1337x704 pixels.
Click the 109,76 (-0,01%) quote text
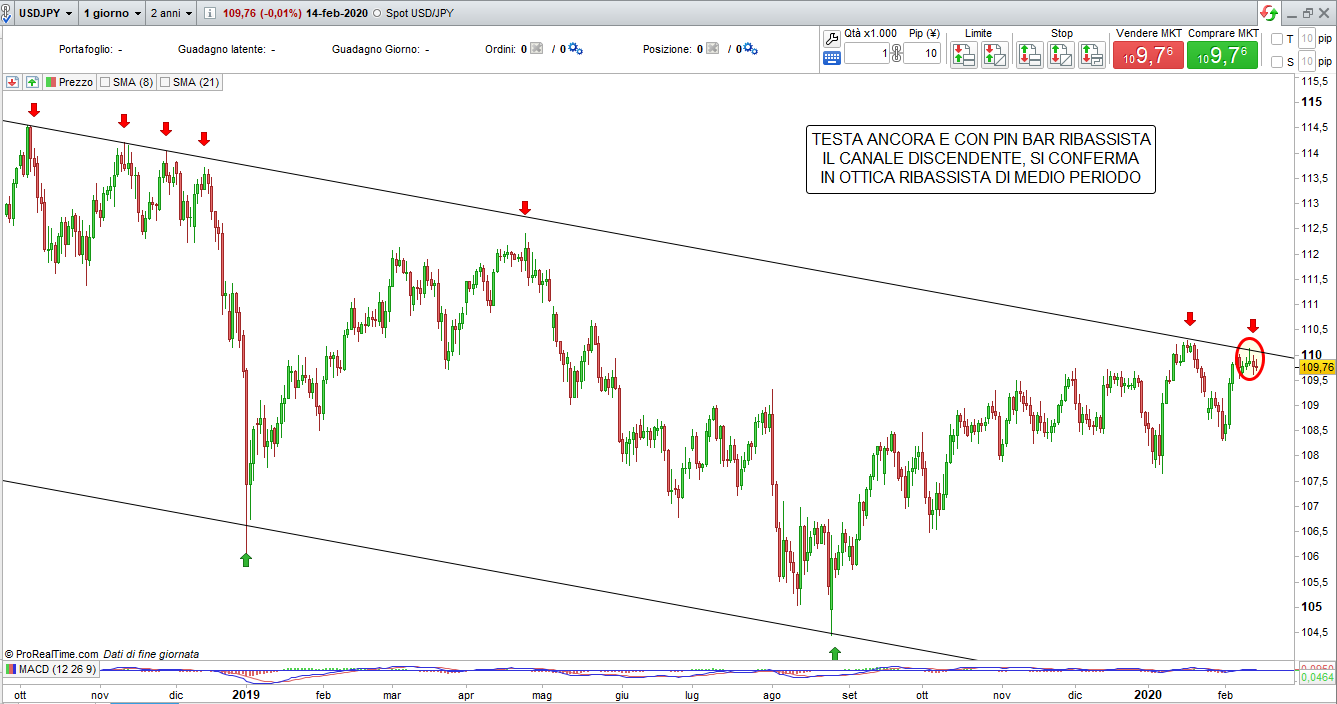(260, 14)
